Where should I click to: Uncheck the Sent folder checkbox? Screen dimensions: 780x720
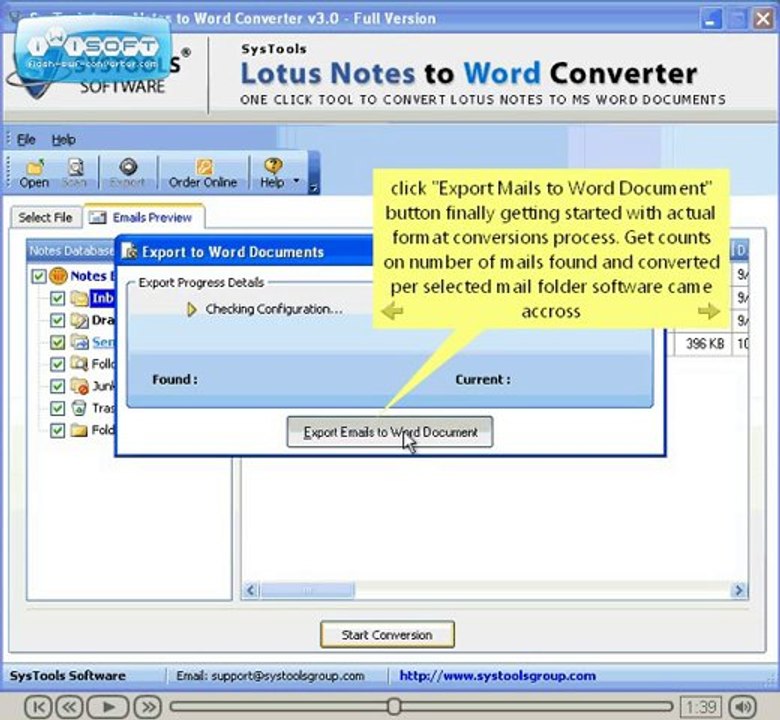(x=58, y=342)
